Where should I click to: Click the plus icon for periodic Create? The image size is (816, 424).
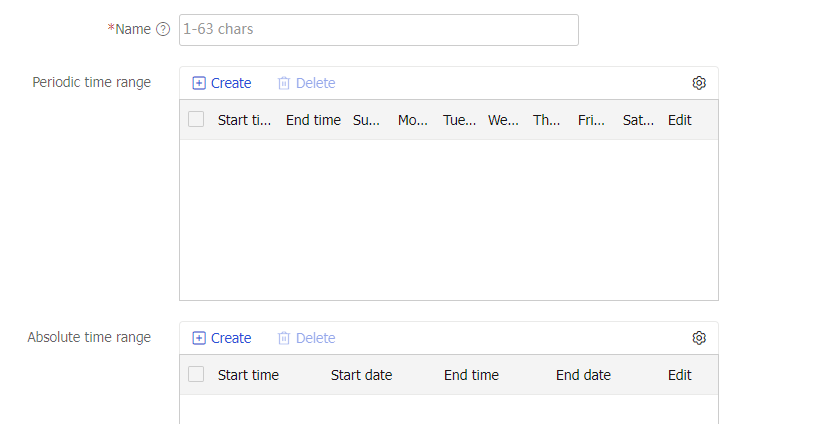tap(199, 83)
